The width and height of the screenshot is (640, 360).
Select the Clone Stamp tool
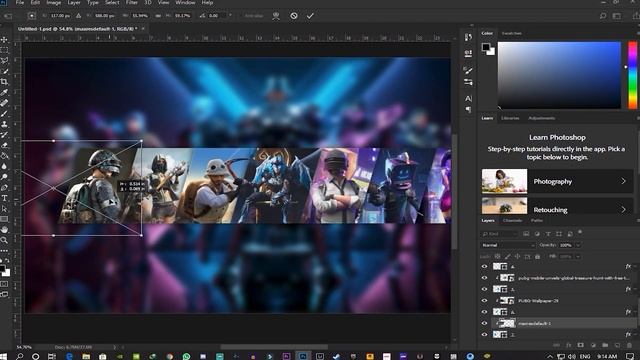point(4,124)
